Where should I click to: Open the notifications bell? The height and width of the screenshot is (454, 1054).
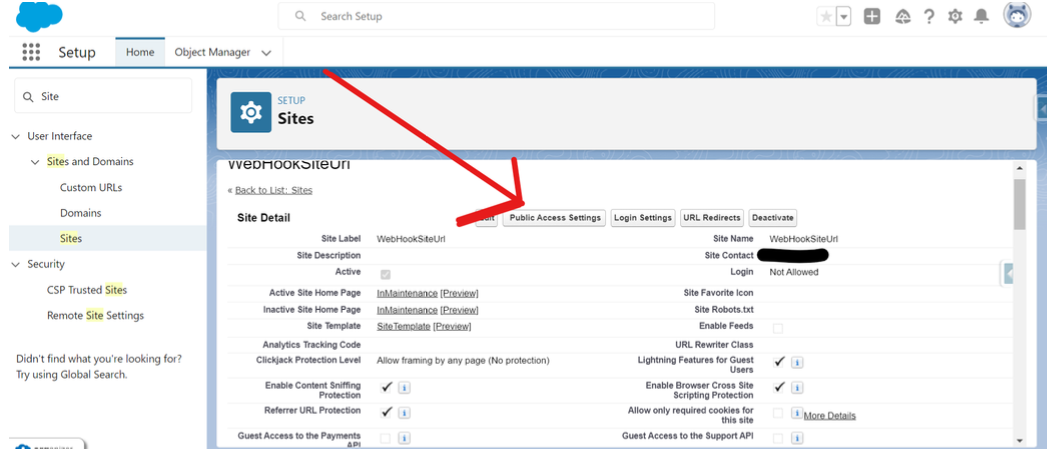(982, 17)
